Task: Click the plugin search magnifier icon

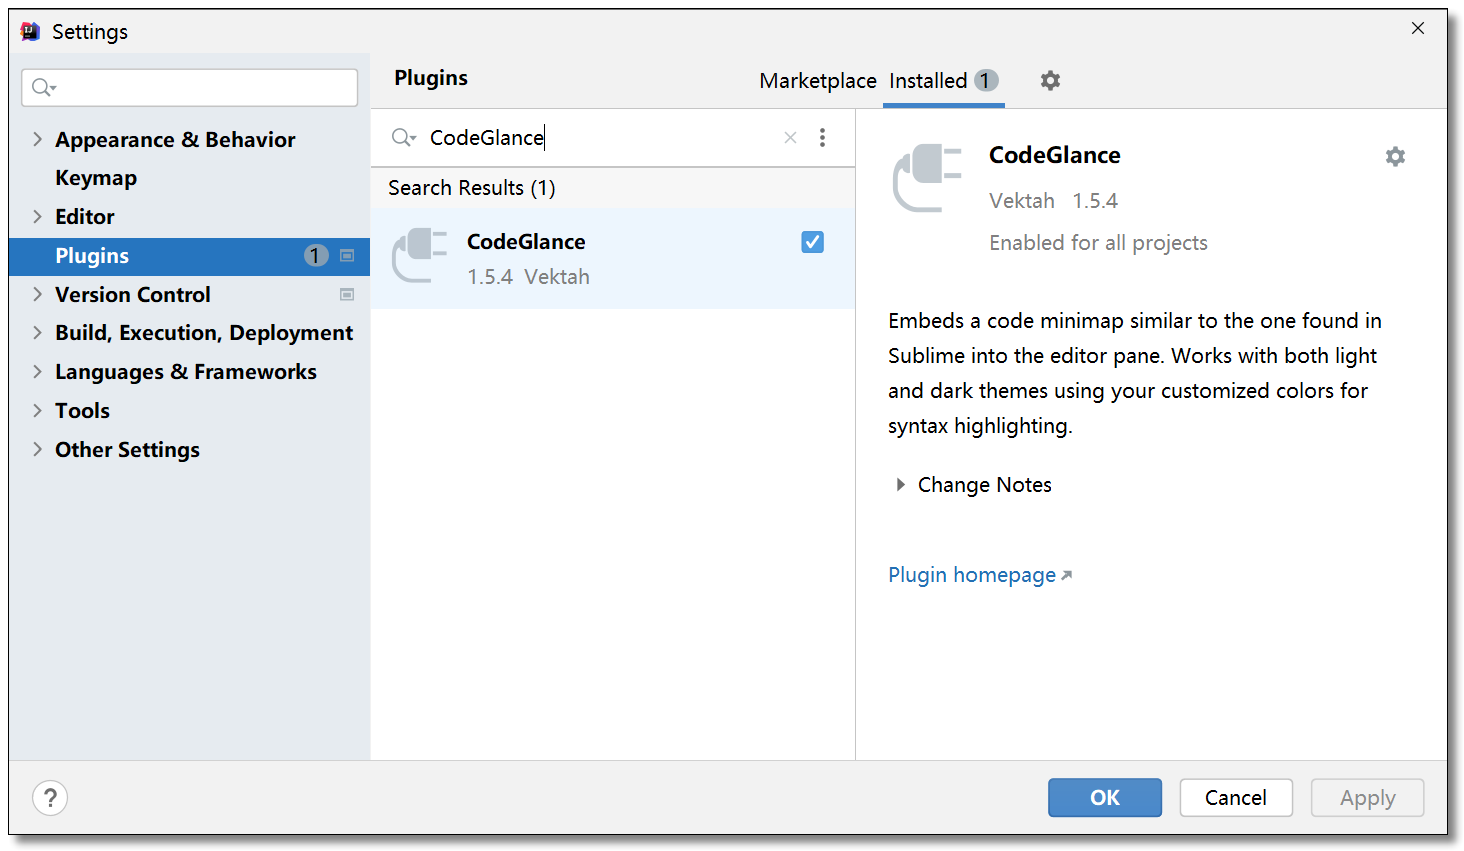Action: tap(403, 138)
